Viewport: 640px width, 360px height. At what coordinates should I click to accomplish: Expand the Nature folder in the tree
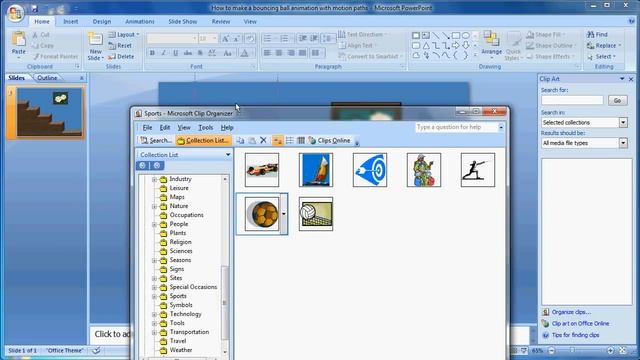click(x=155, y=206)
